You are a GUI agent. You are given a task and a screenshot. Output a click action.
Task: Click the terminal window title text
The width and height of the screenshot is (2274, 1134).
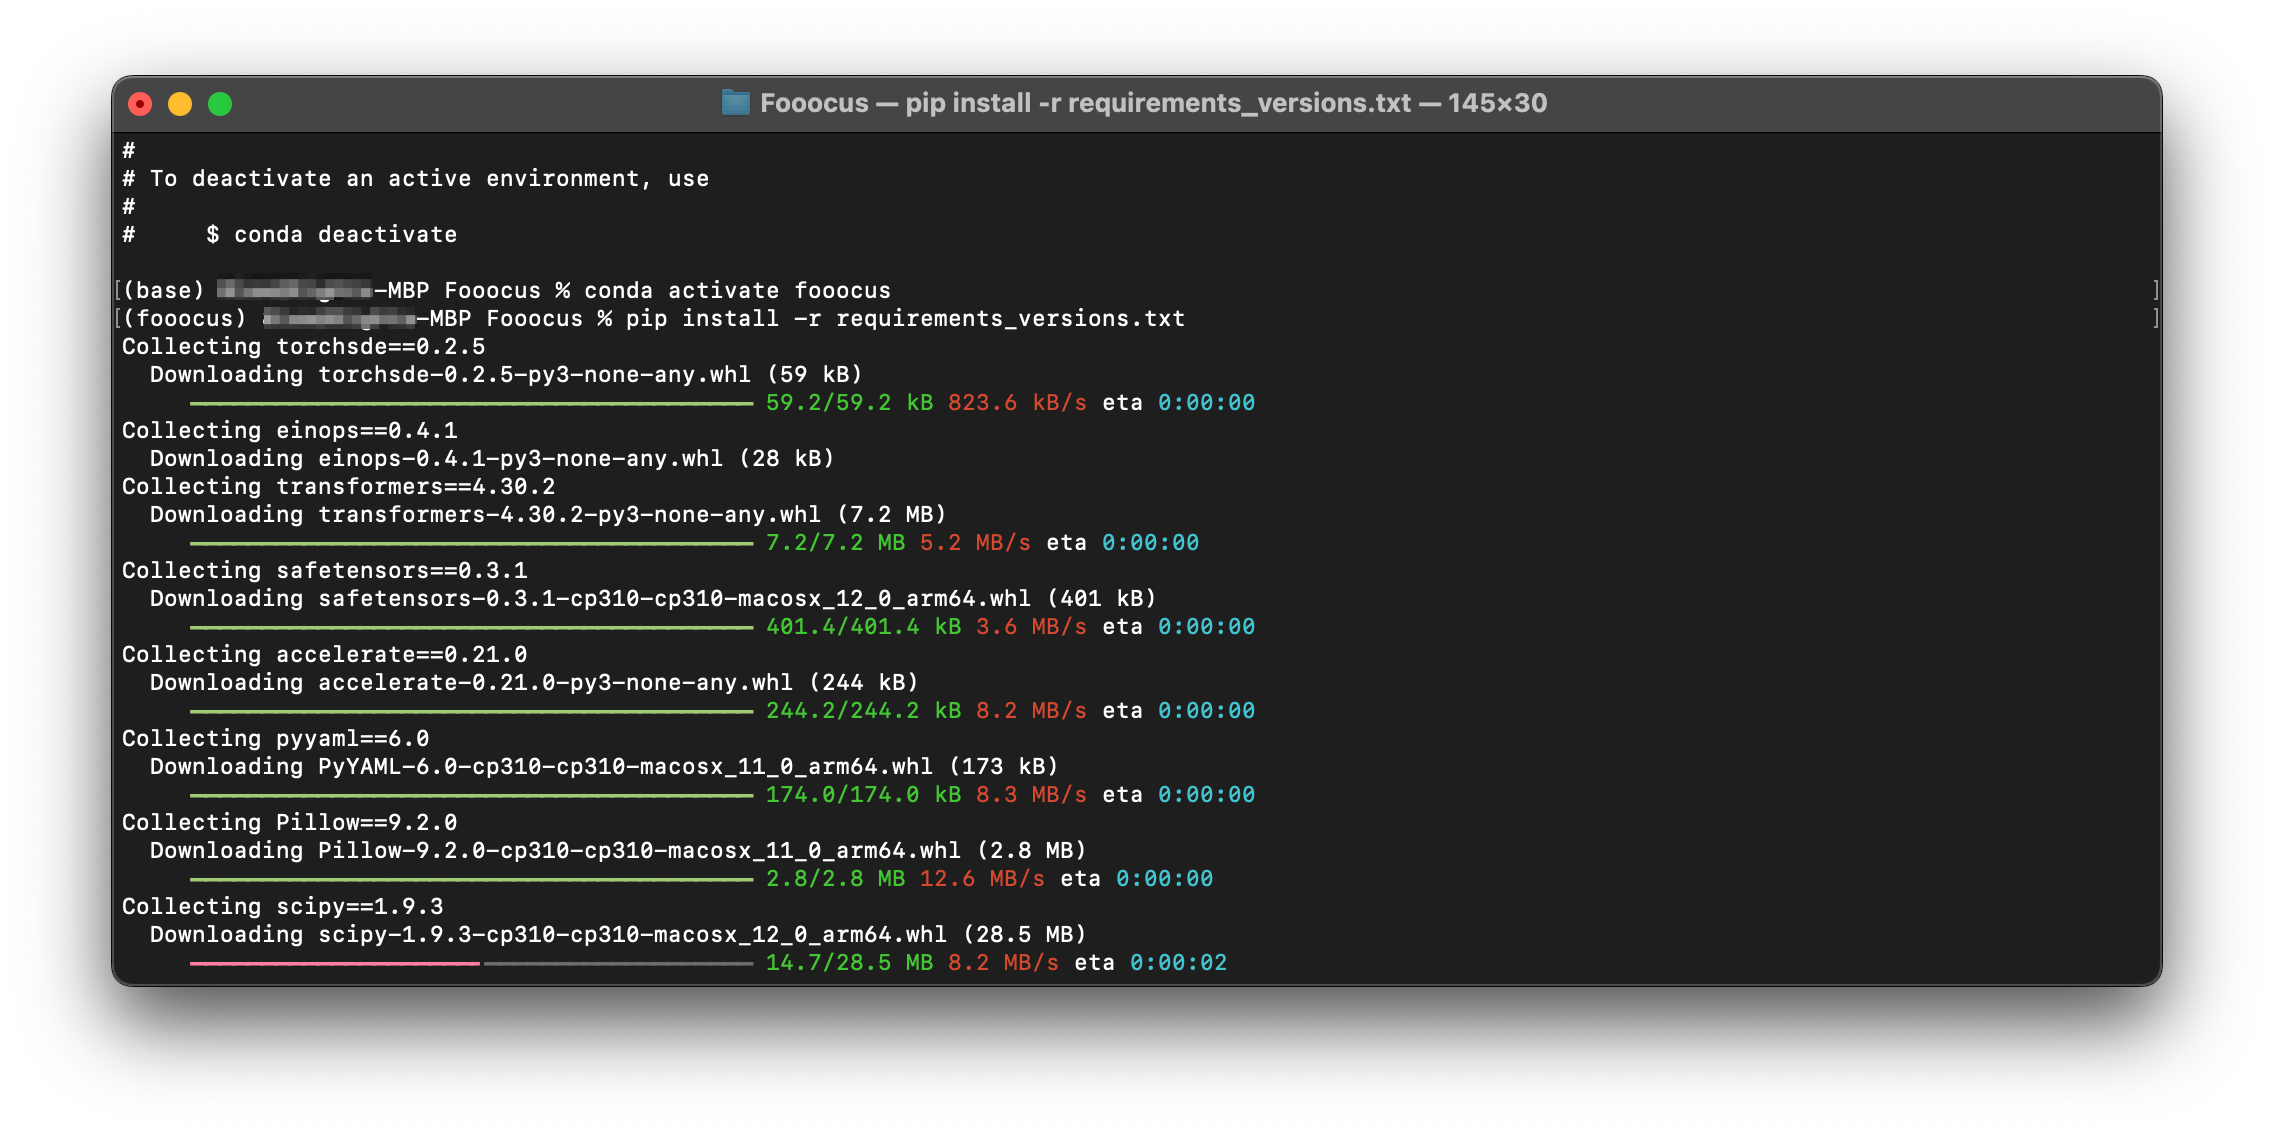[x=1152, y=103]
